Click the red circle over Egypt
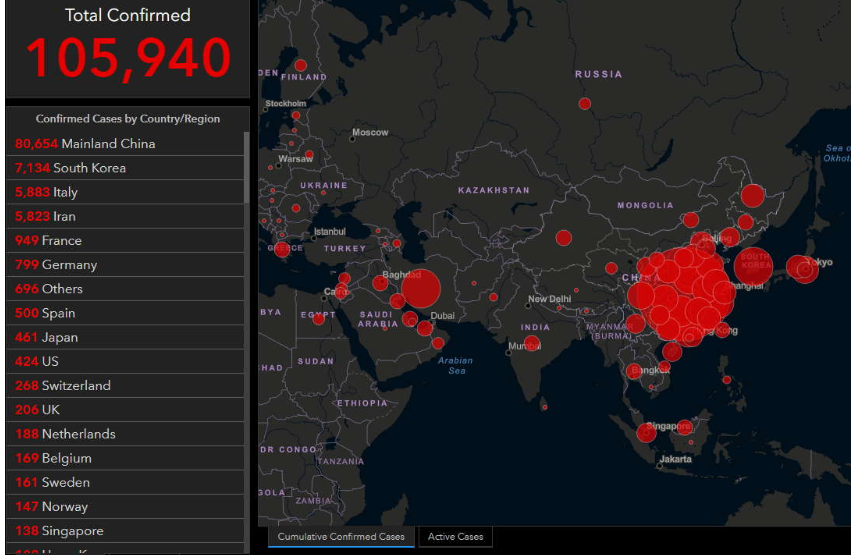The height and width of the screenshot is (555, 851). coord(319,319)
